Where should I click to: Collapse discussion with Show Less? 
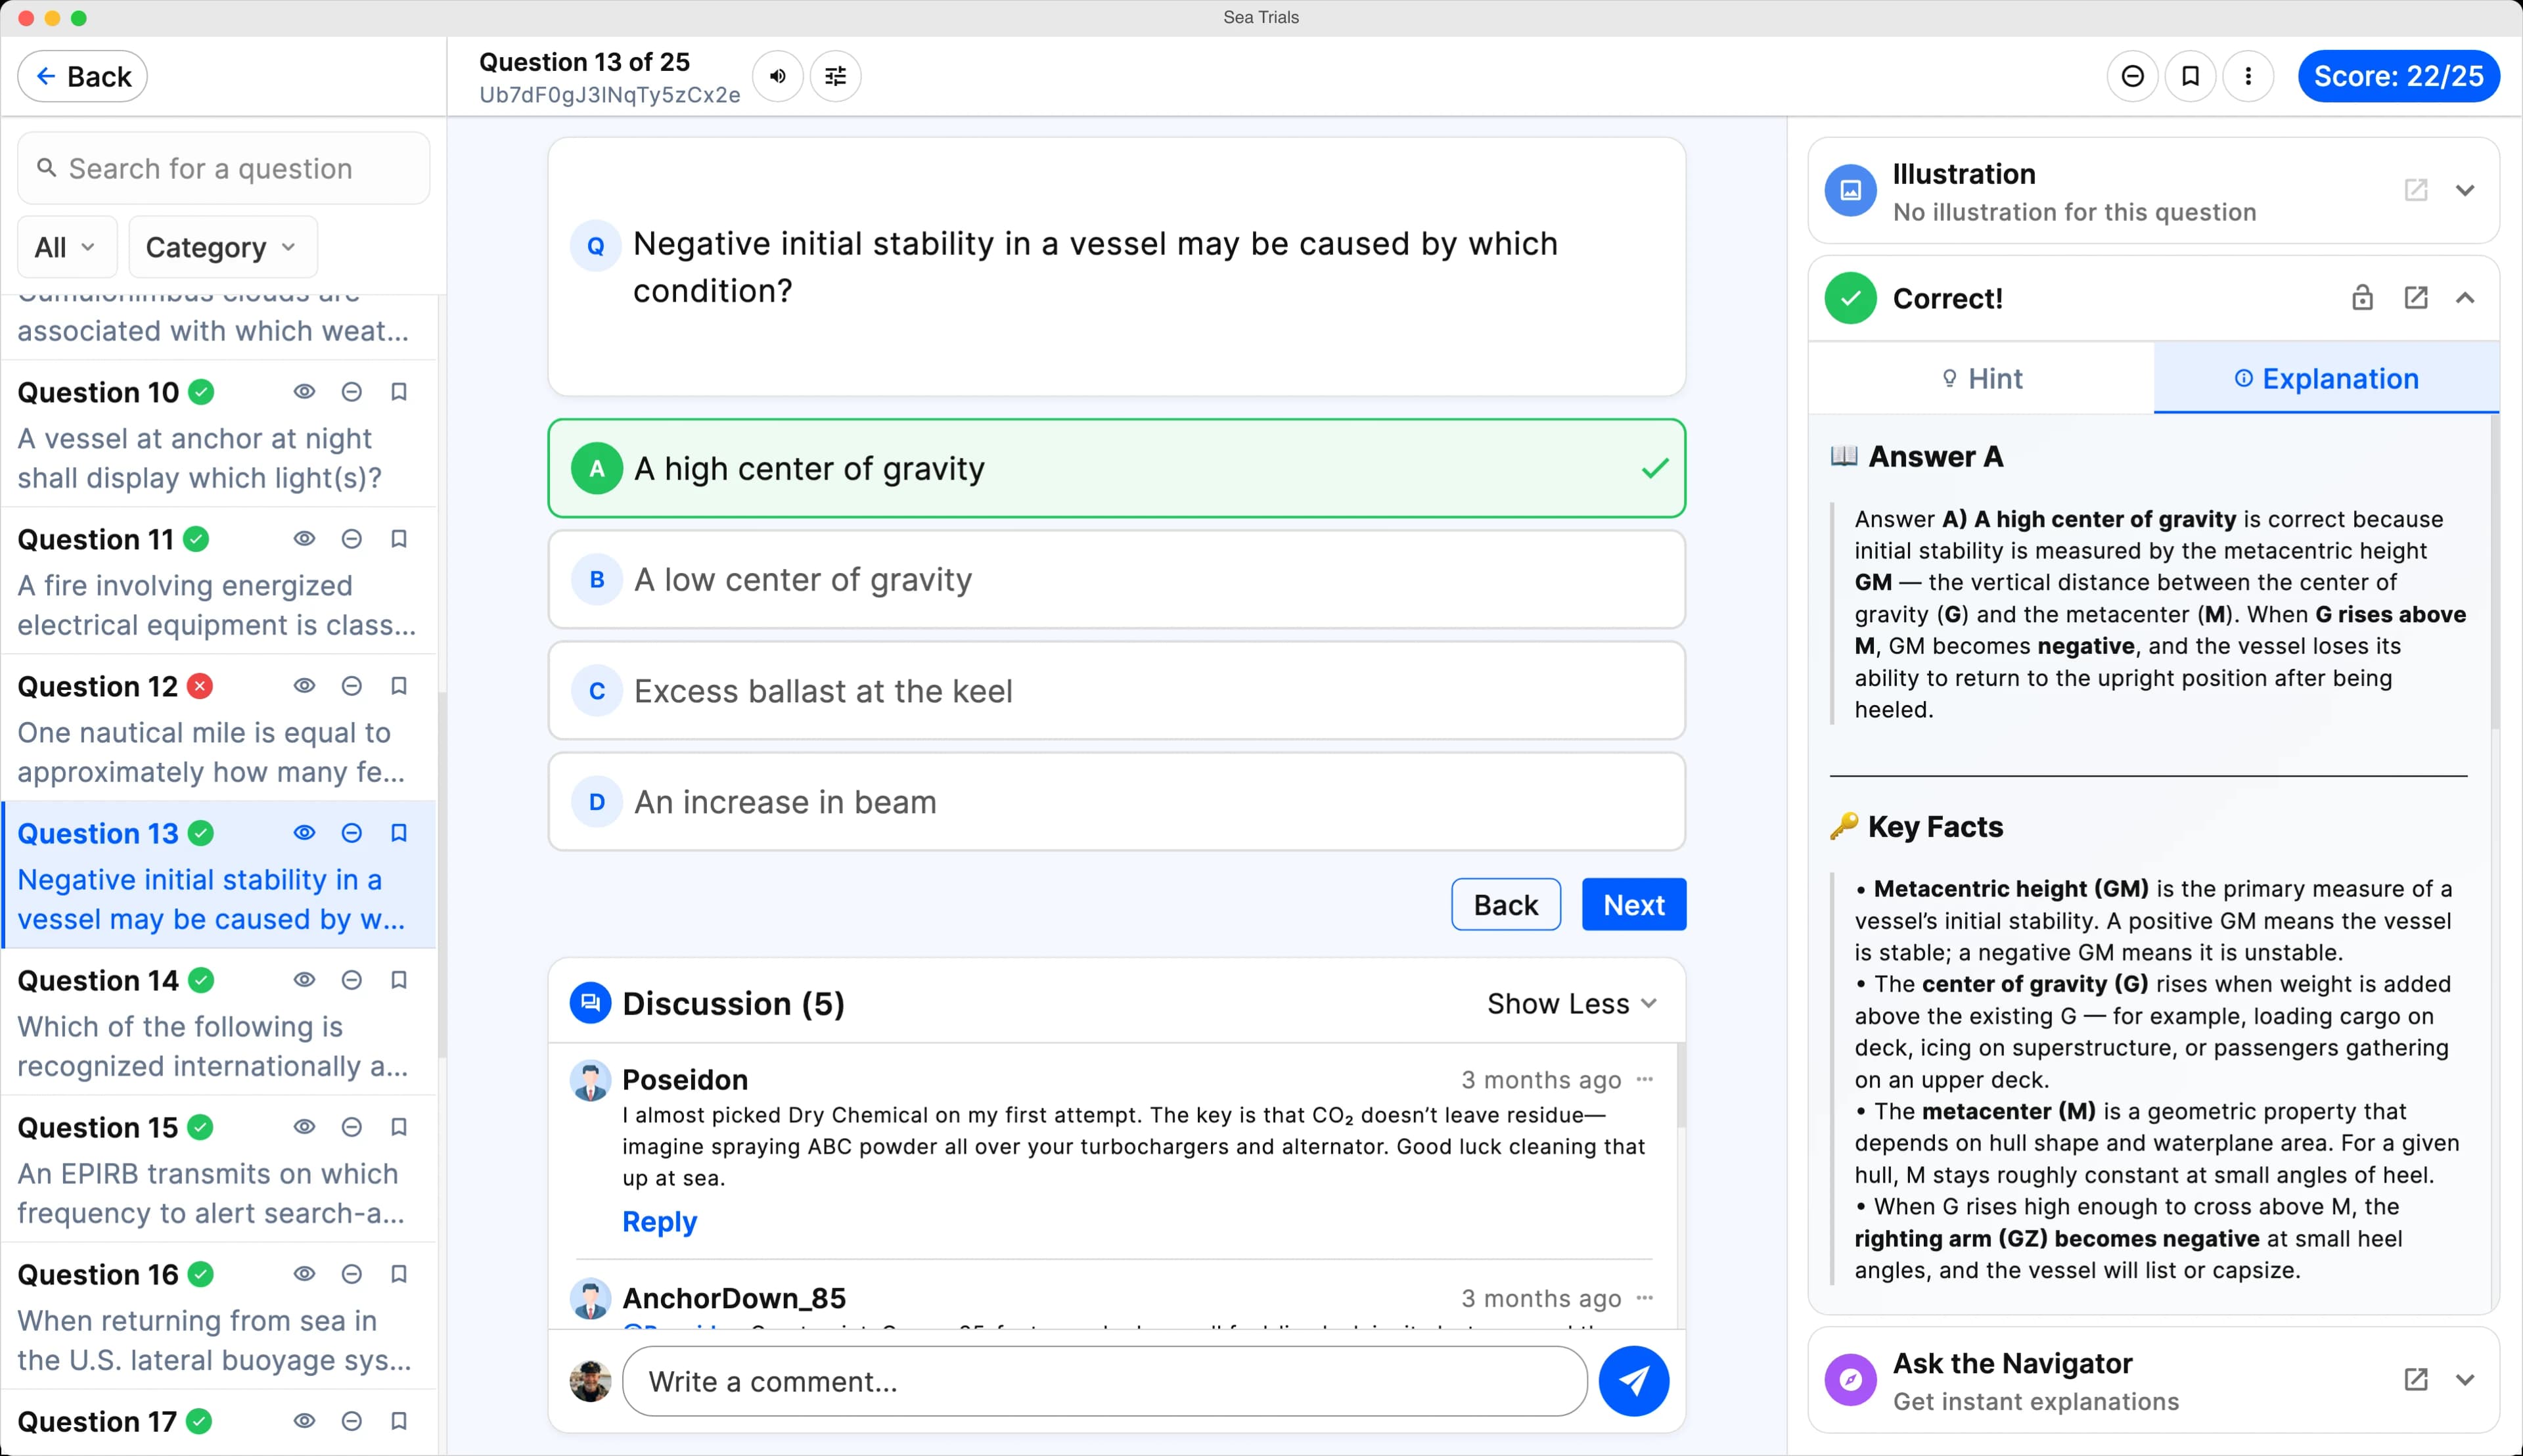pos(1571,1003)
